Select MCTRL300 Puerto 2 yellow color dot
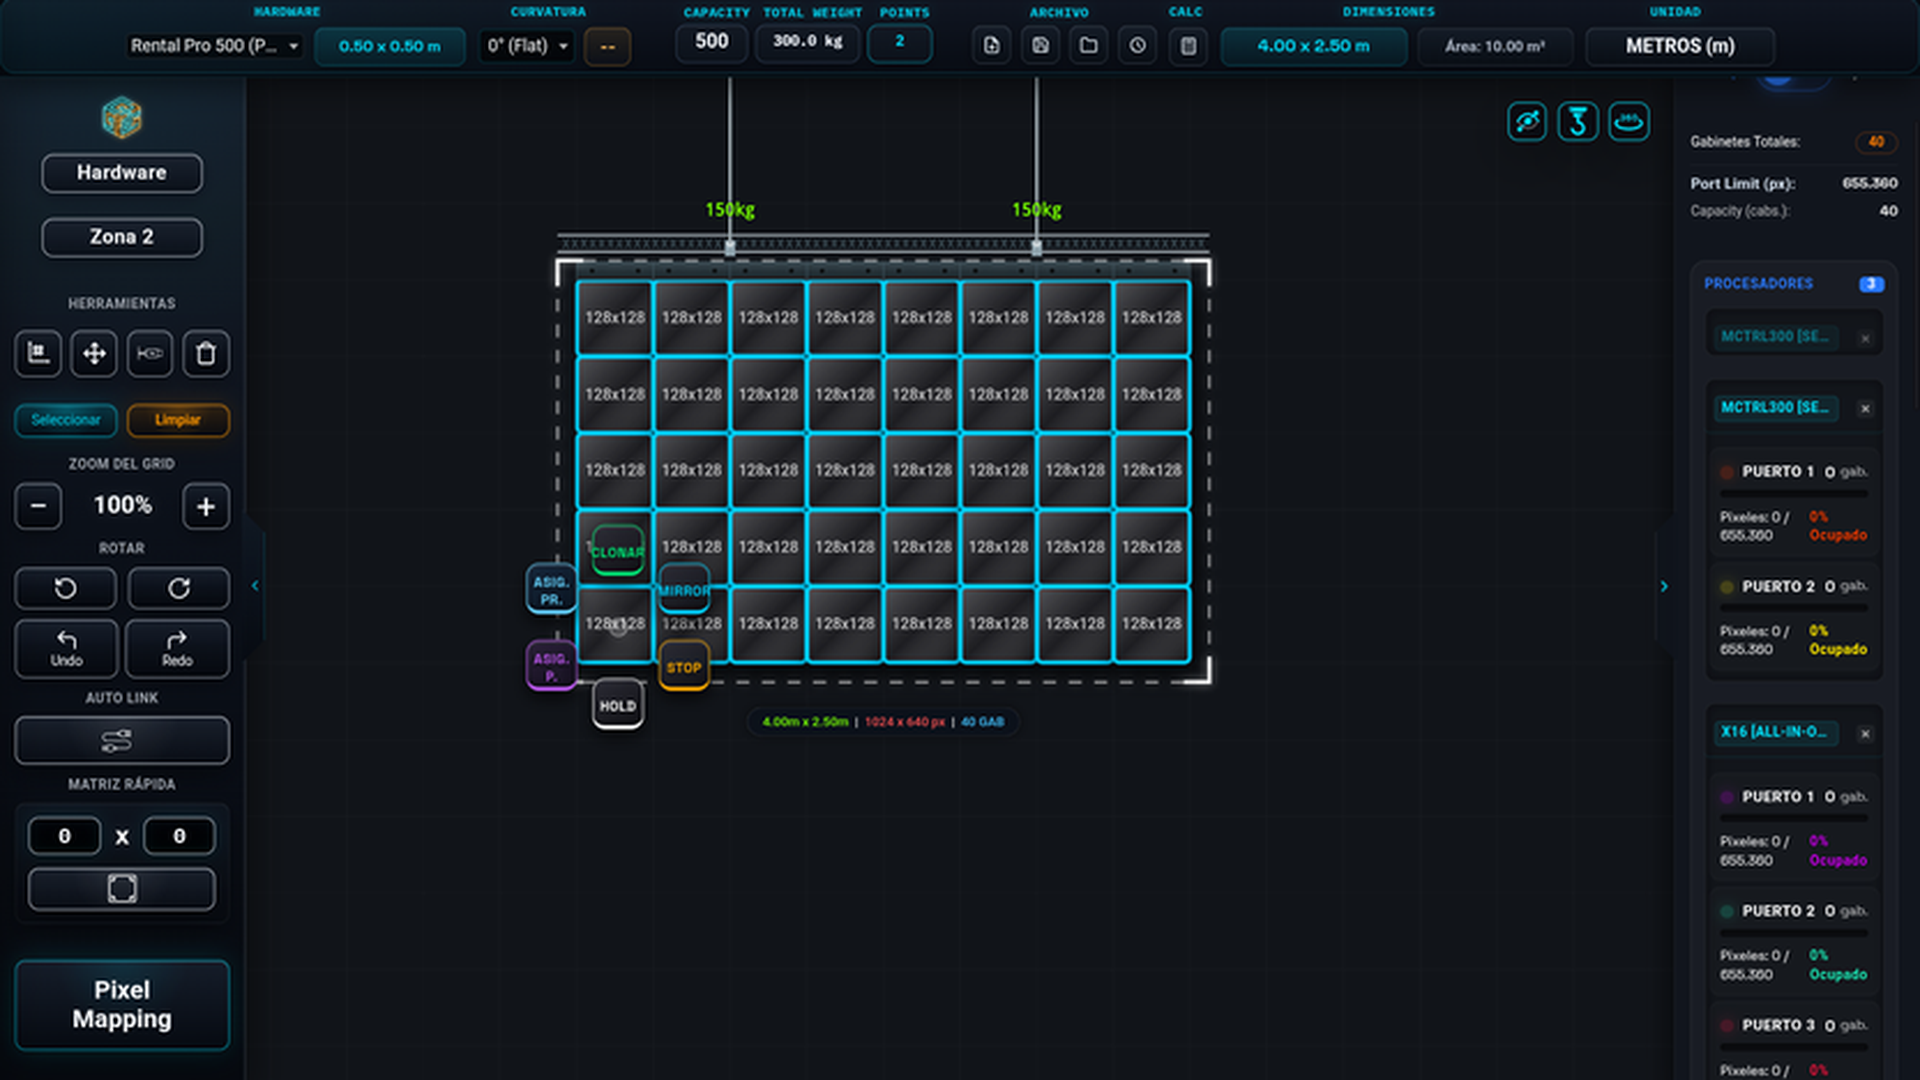The width and height of the screenshot is (1920, 1080). 1727,587
